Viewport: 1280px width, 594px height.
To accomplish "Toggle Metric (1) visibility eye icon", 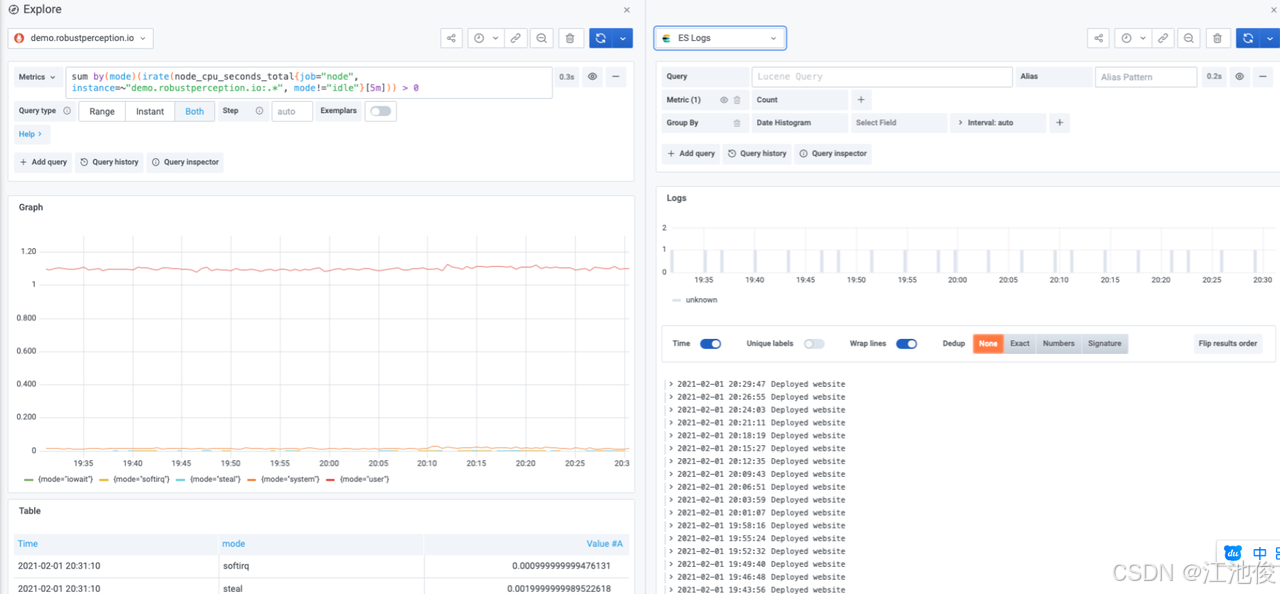I will [724, 100].
